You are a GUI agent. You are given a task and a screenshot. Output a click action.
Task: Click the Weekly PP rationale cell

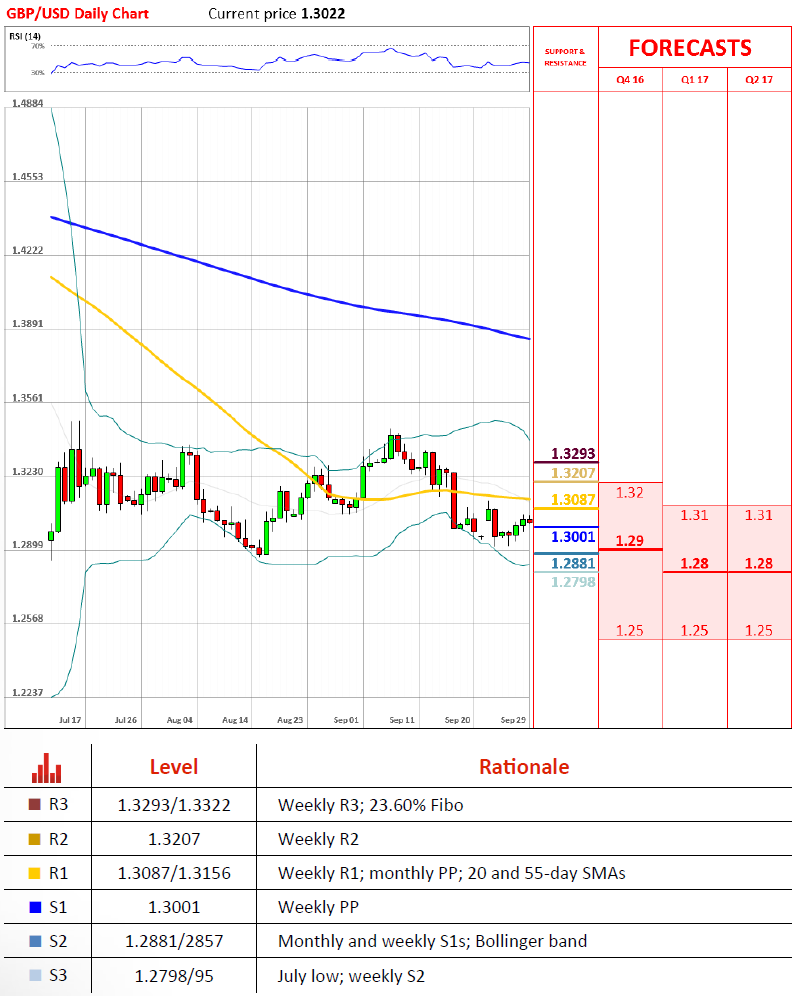318,907
